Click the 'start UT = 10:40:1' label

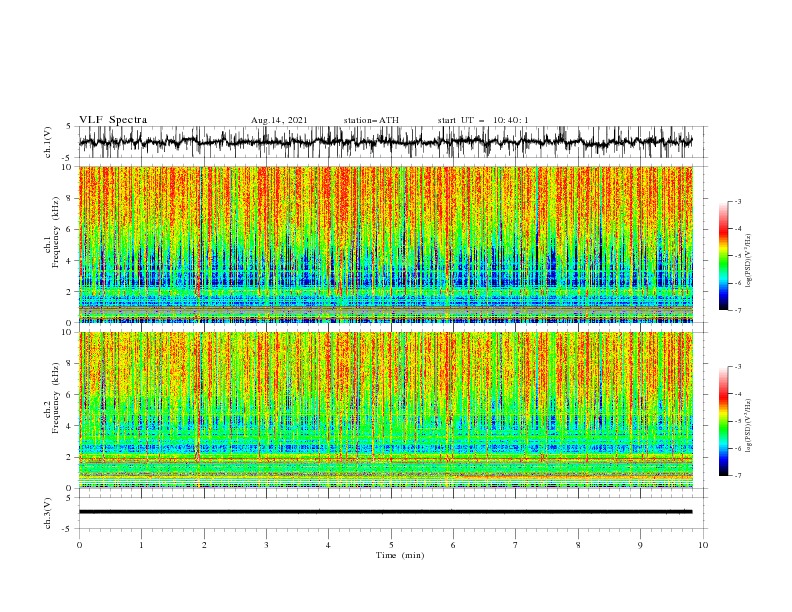483,120
